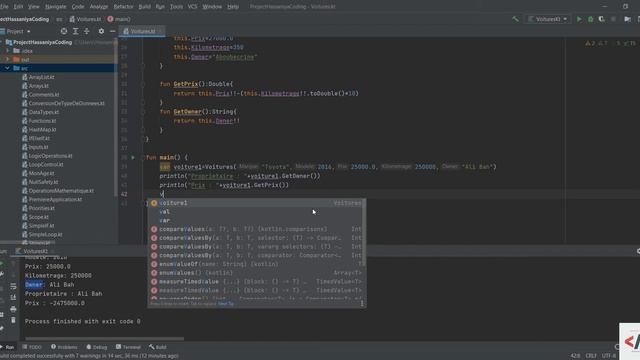The height and width of the screenshot is (360, 640).
Task: Choose enumValueOf from the completion list
Action: pos(256,264)
